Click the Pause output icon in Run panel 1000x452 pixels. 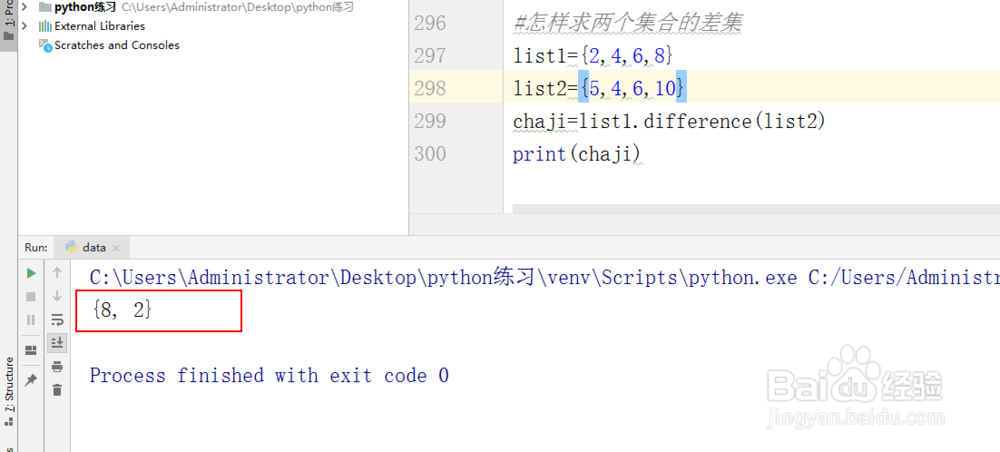pos(31,319)
